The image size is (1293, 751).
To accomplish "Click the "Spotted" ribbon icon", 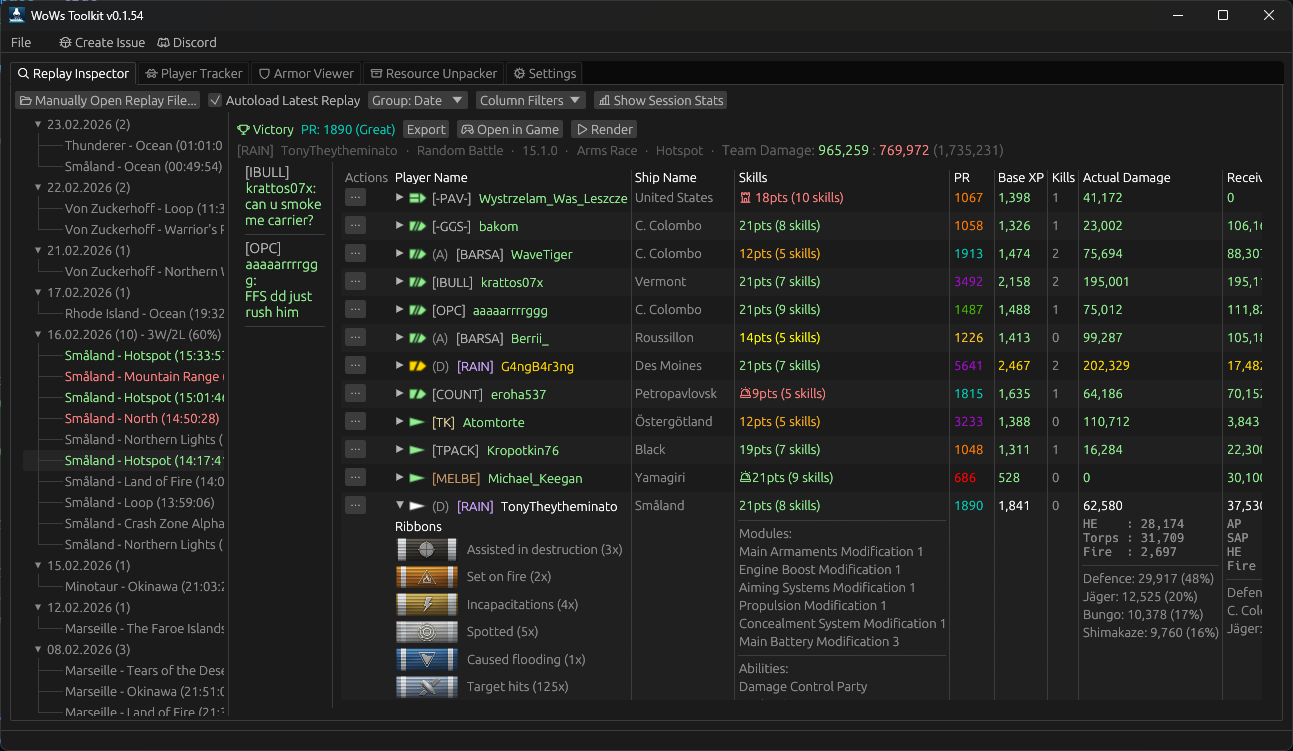I will click(426, 631).
